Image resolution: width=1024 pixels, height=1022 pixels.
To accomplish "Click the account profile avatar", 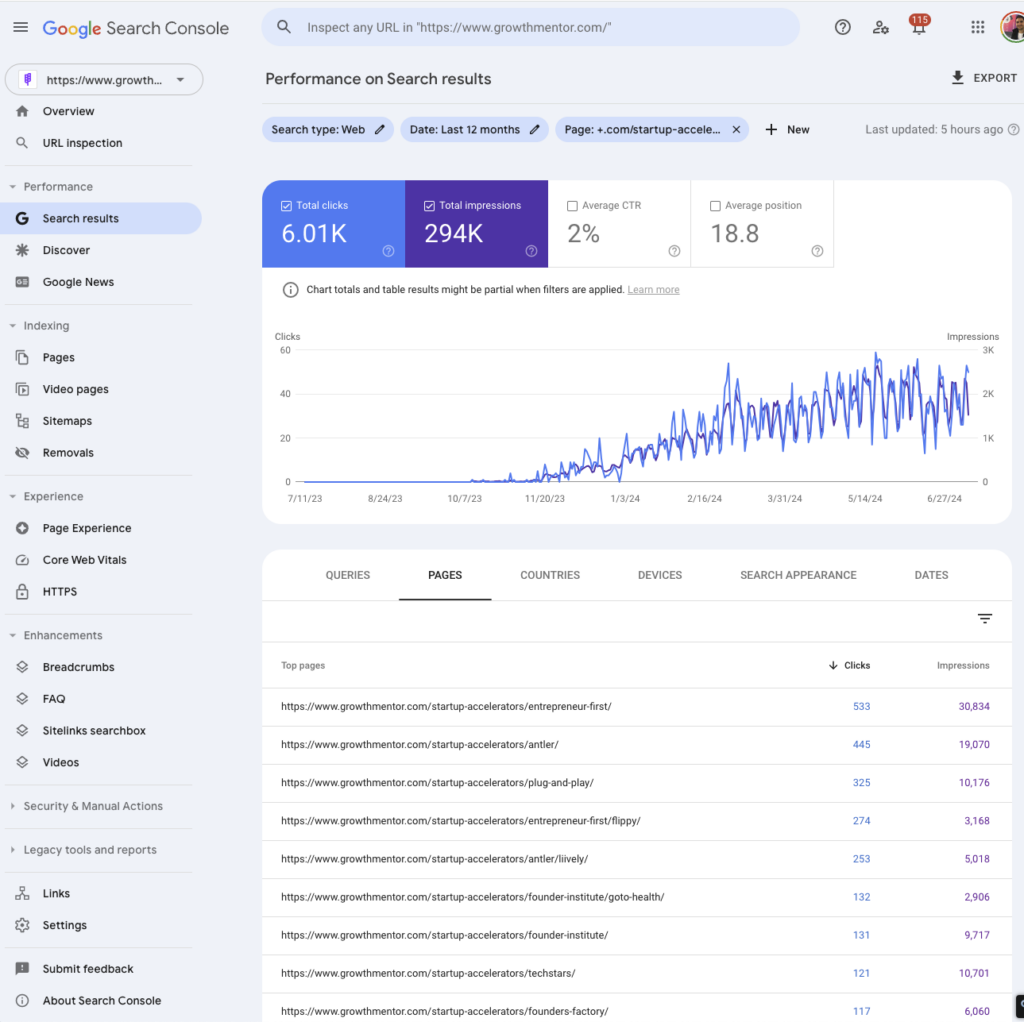I will 1013,27.
